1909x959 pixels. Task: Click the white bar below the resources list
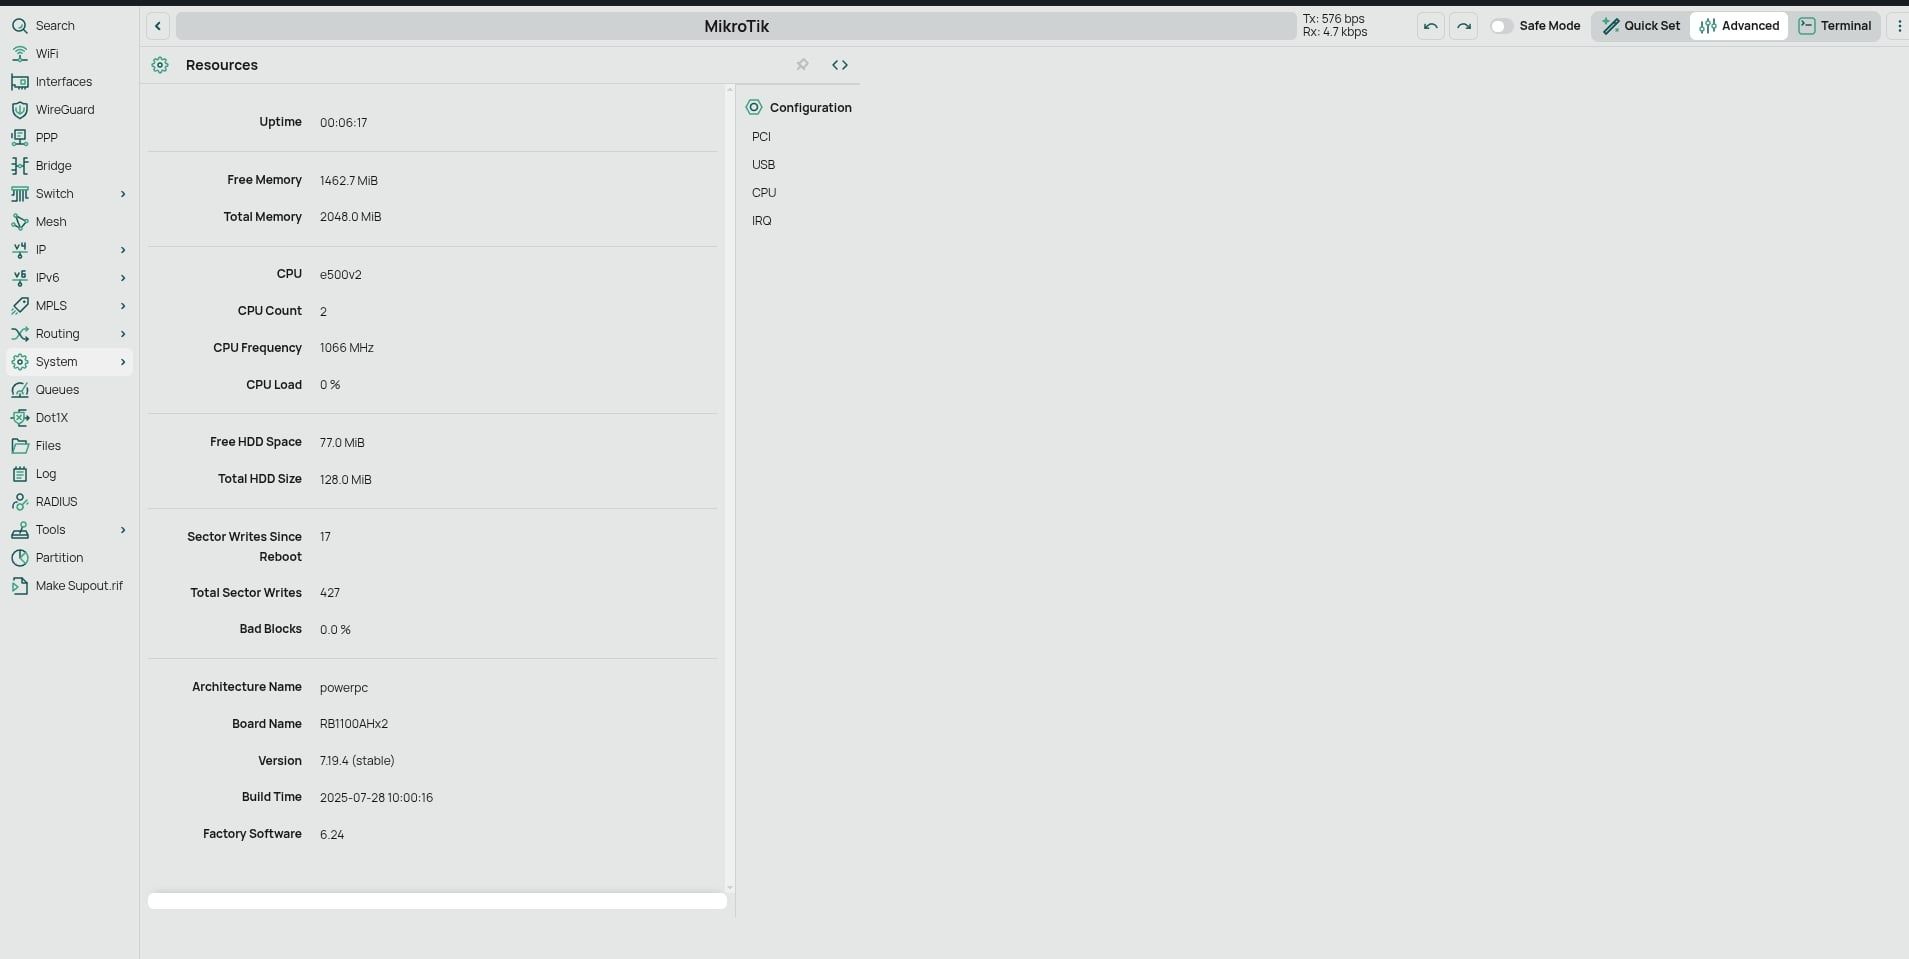437,901
